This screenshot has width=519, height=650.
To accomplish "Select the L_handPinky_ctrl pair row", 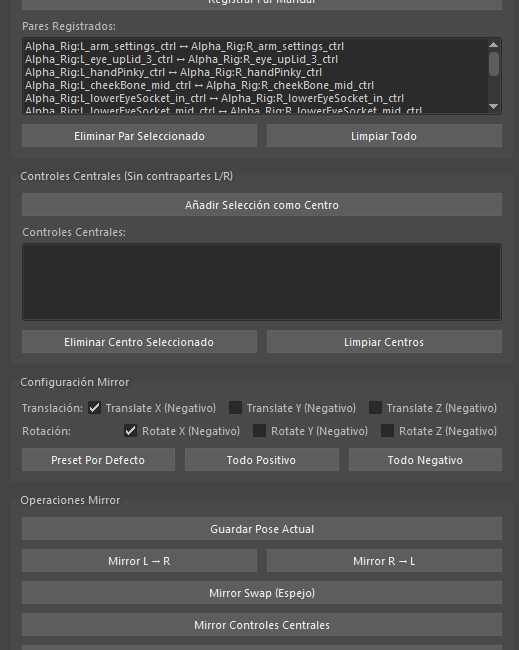I will [x=256, y=72].
